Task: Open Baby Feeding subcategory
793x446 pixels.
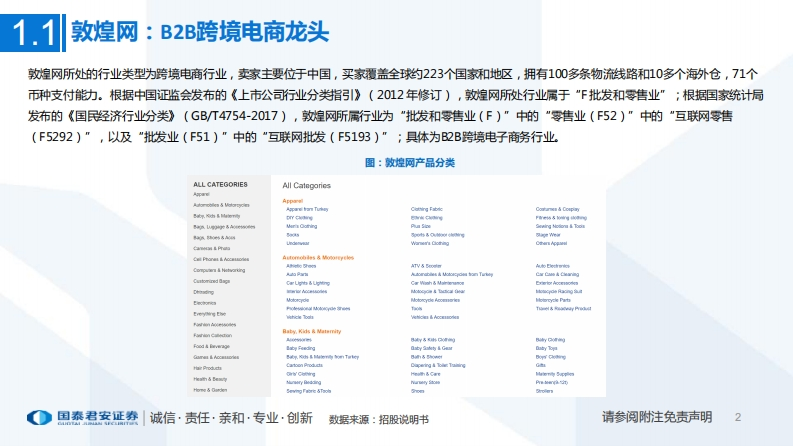Action: [x=300, y=348]
